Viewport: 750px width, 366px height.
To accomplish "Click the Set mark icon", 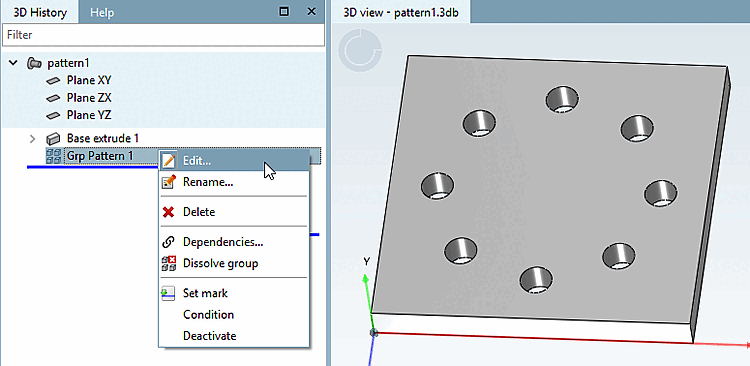I will 168,293.
